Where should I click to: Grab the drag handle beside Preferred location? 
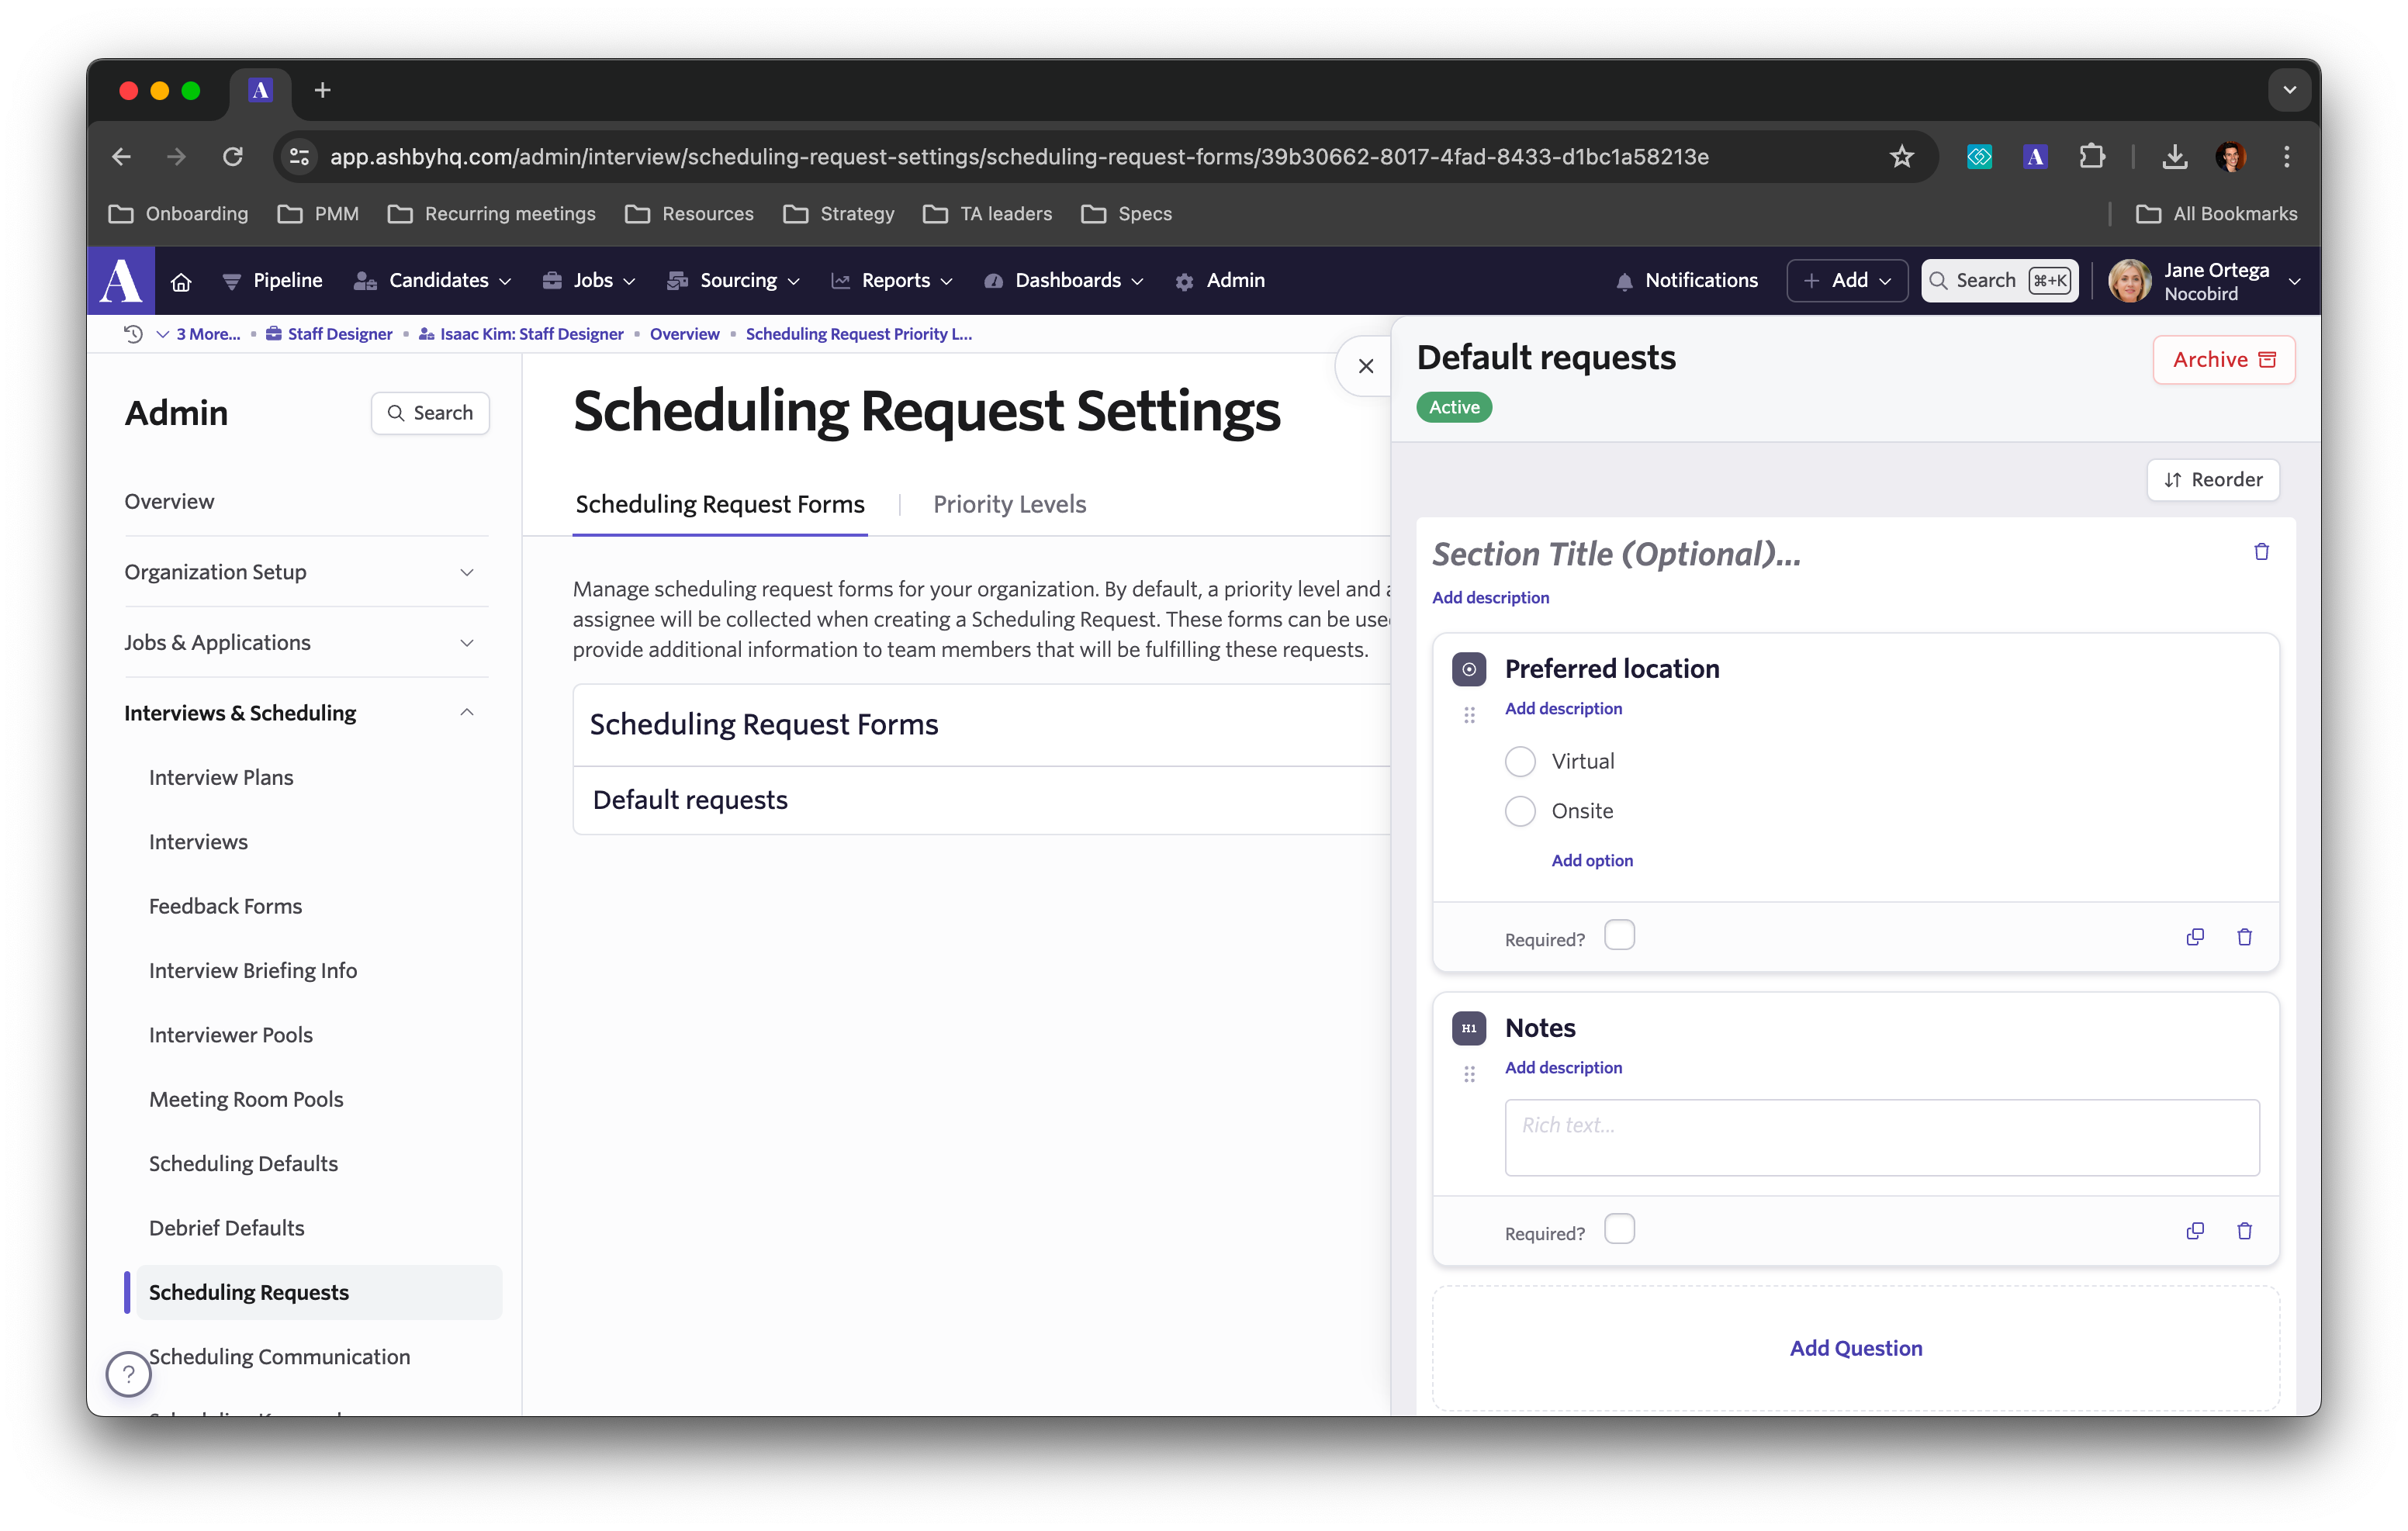(x=1469, y=715)
